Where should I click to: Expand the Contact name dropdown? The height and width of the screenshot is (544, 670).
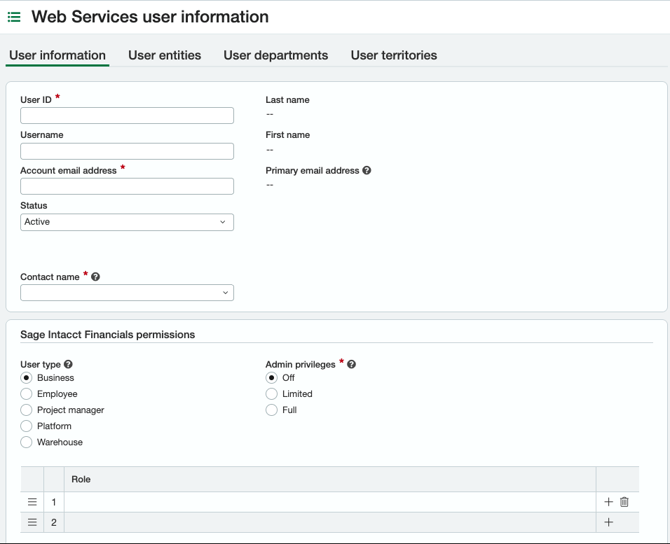point(127,293)
